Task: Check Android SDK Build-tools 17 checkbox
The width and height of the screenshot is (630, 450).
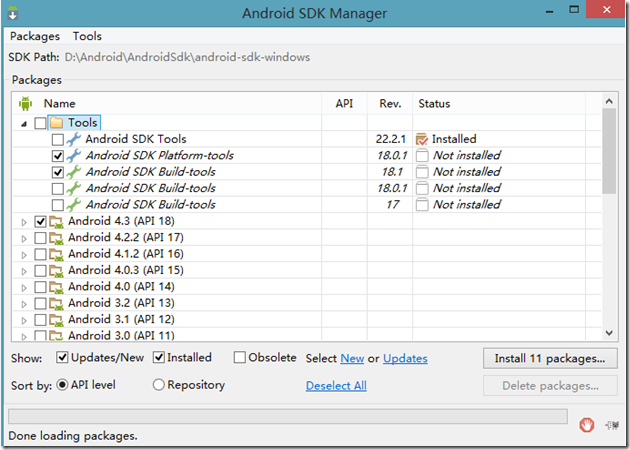Action: [57, 205]
